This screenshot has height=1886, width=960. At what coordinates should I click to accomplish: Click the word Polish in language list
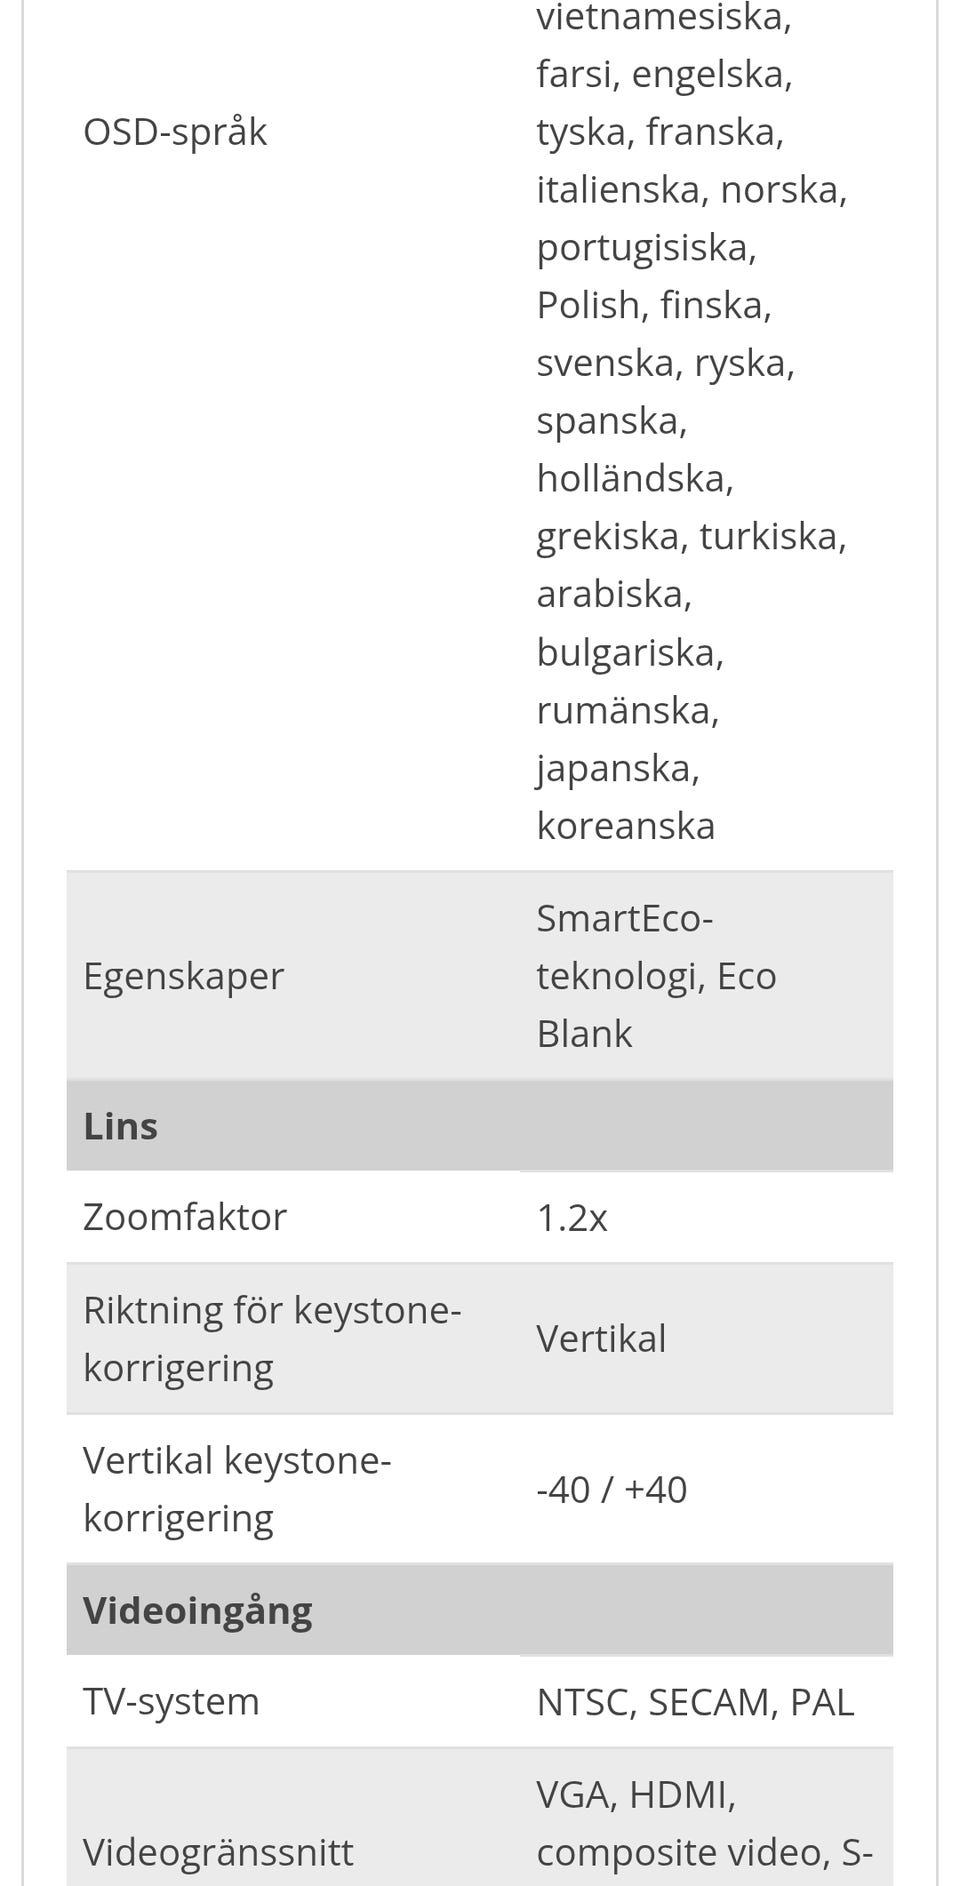tap(587, 305)
